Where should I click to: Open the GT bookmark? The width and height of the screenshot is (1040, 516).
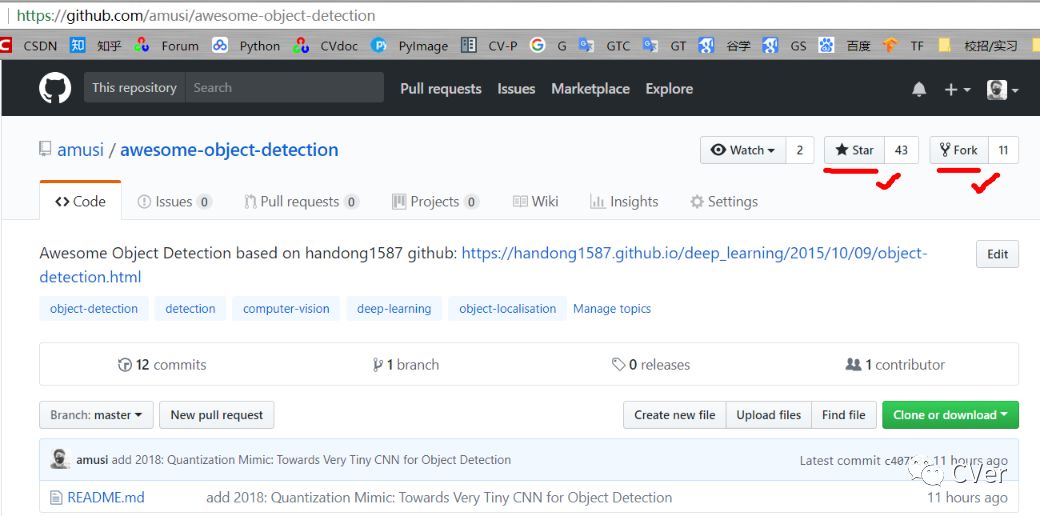[x=664, y=46]
